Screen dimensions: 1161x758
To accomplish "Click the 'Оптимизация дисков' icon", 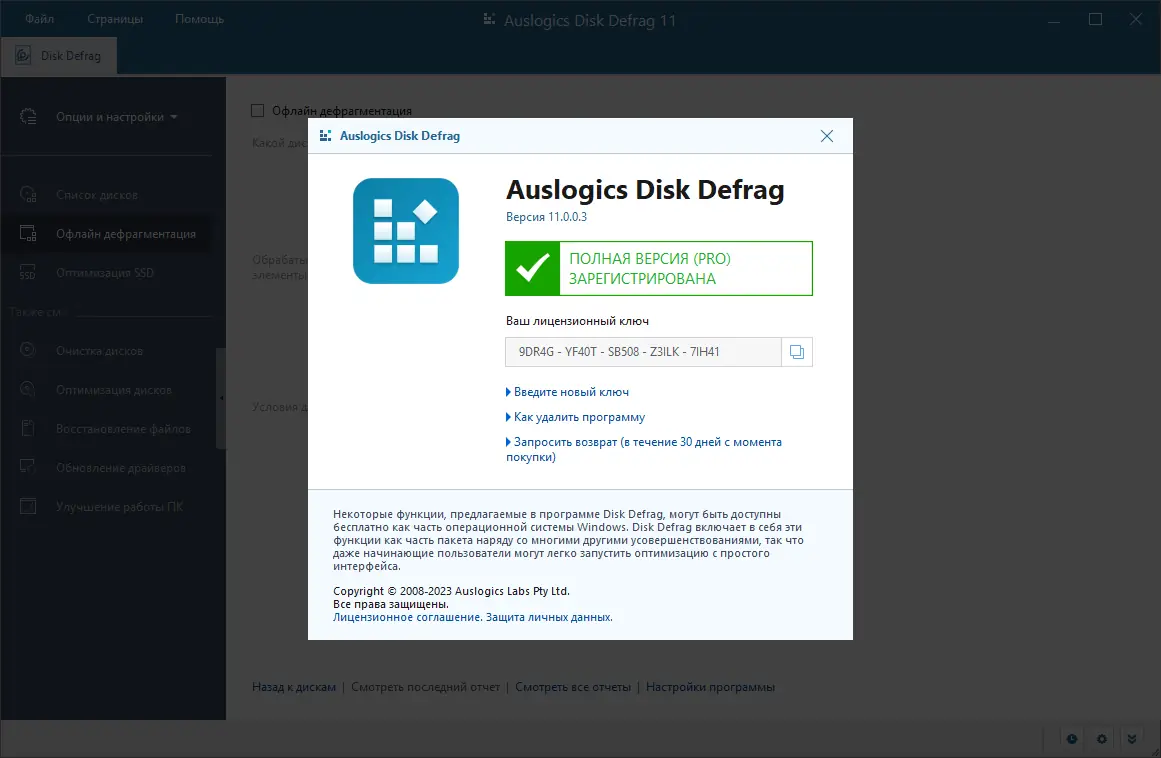I will 28,389.
